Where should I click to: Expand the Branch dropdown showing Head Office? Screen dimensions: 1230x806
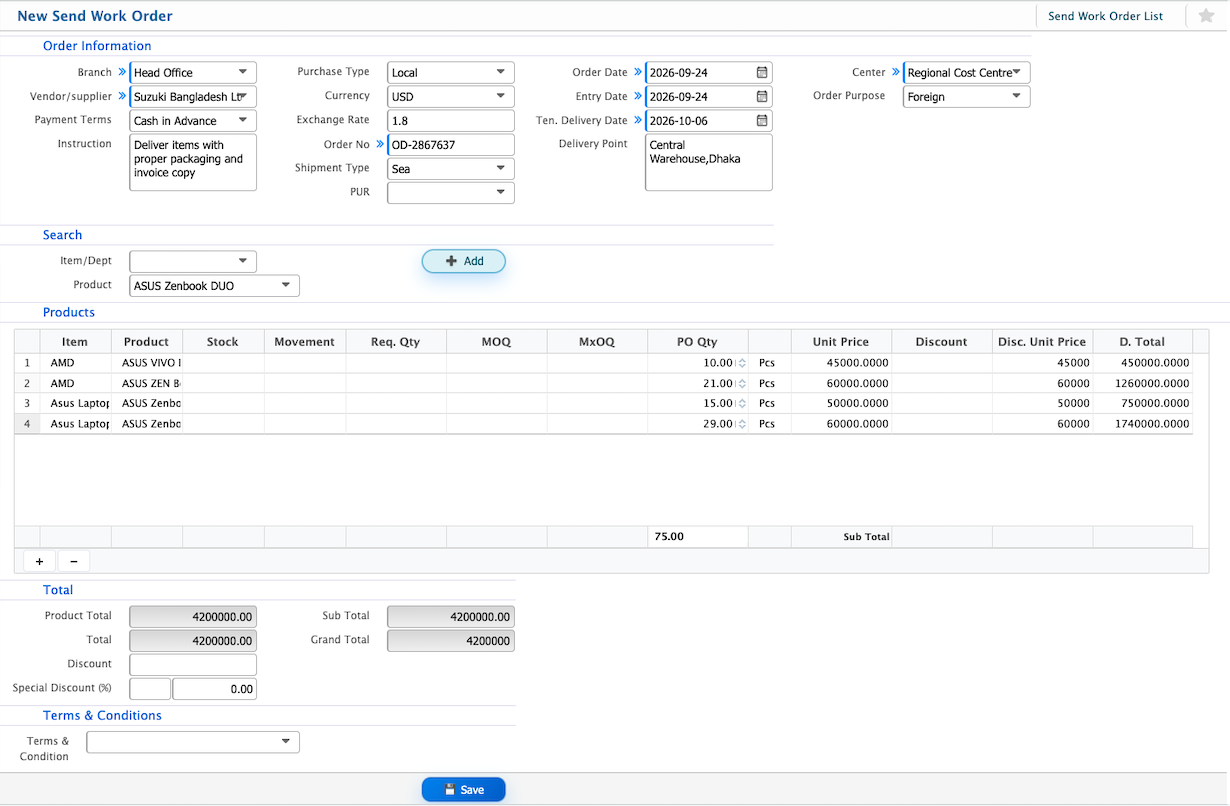pyautogui.click(x=193, y=73)
